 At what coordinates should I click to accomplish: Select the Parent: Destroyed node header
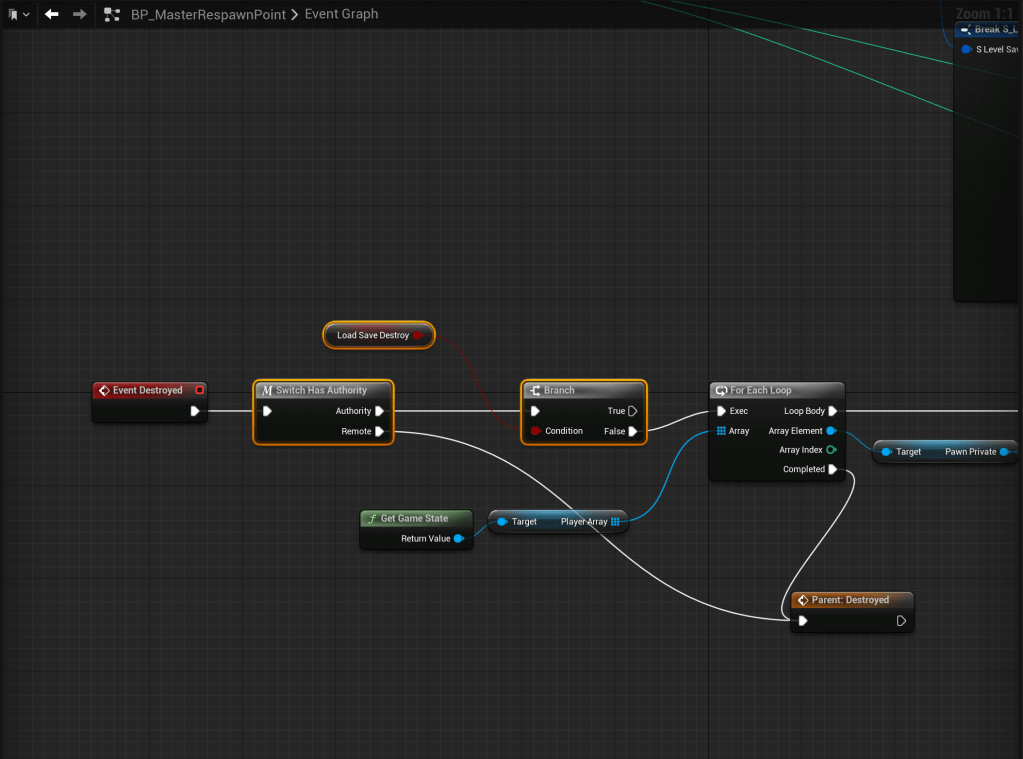point(850,600)
